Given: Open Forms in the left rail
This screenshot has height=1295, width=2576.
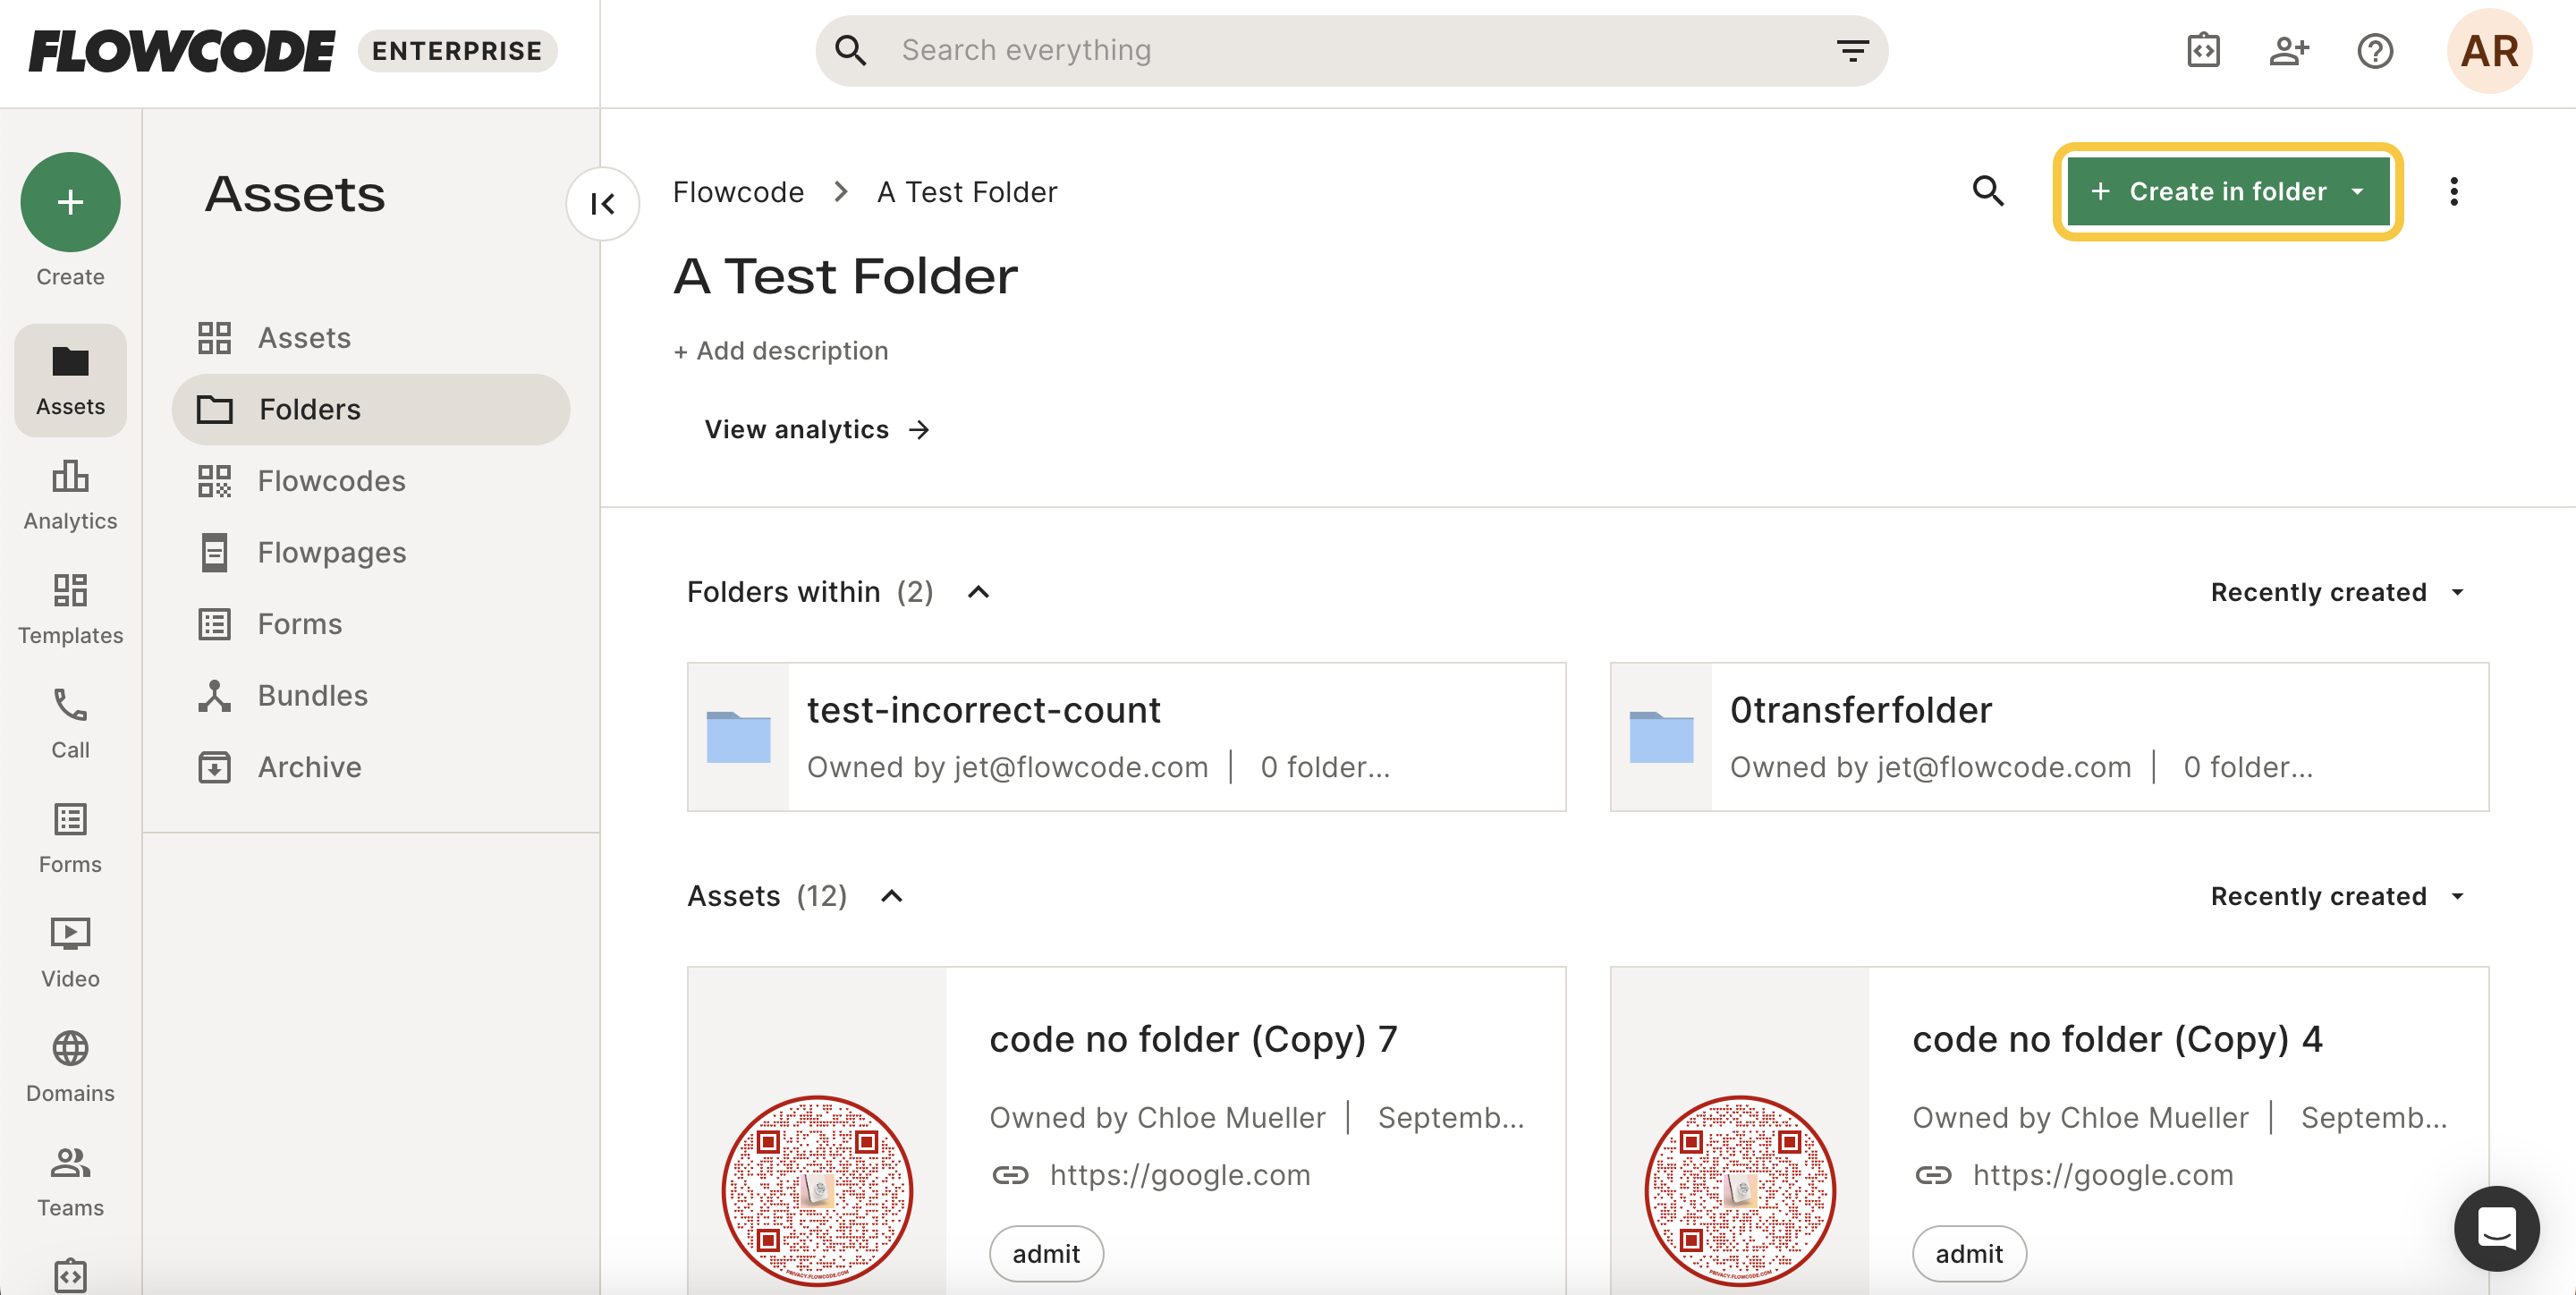Looking at the screenshot, I should pos(70,838).
